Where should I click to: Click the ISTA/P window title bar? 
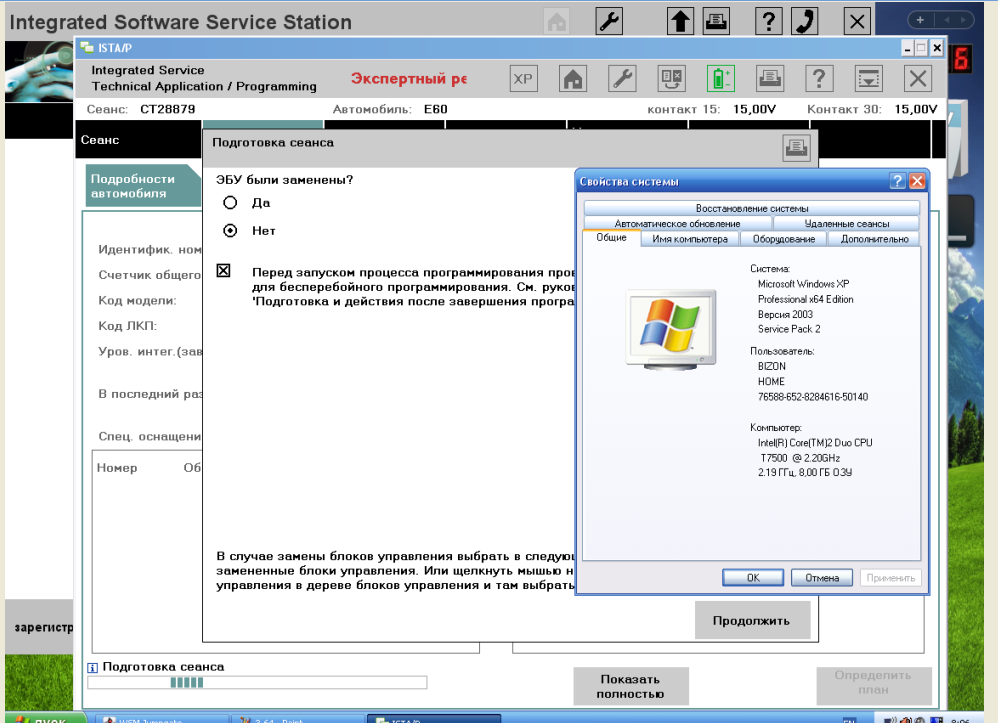pos(487,48)
